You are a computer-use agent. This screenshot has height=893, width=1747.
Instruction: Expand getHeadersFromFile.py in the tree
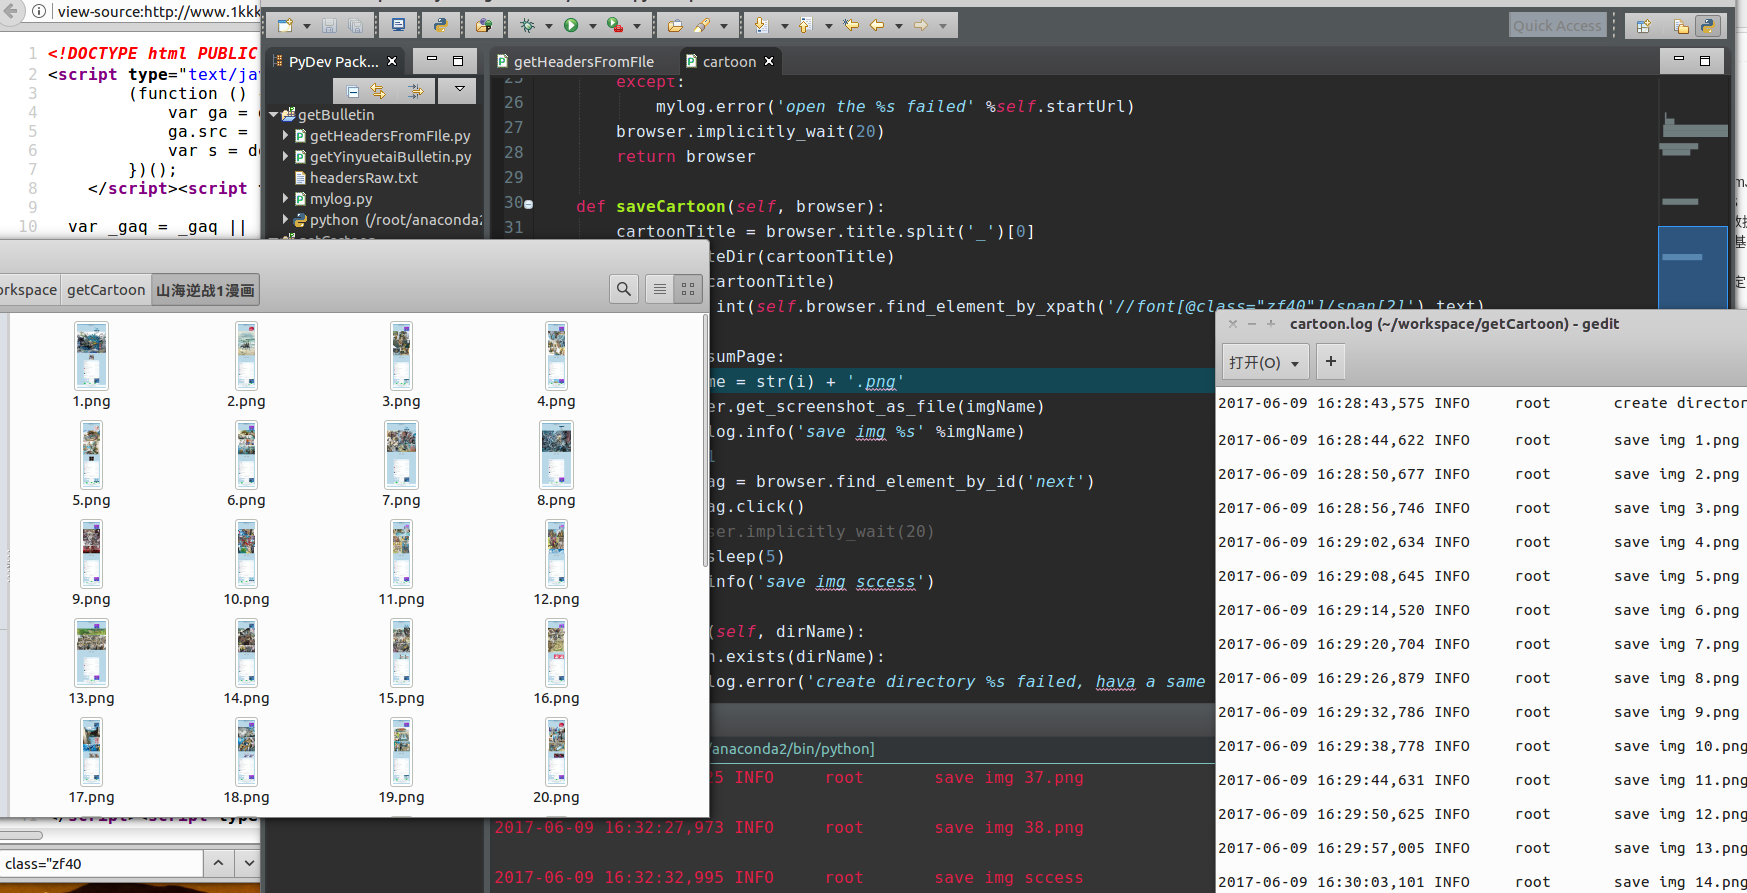pos(286,135)
